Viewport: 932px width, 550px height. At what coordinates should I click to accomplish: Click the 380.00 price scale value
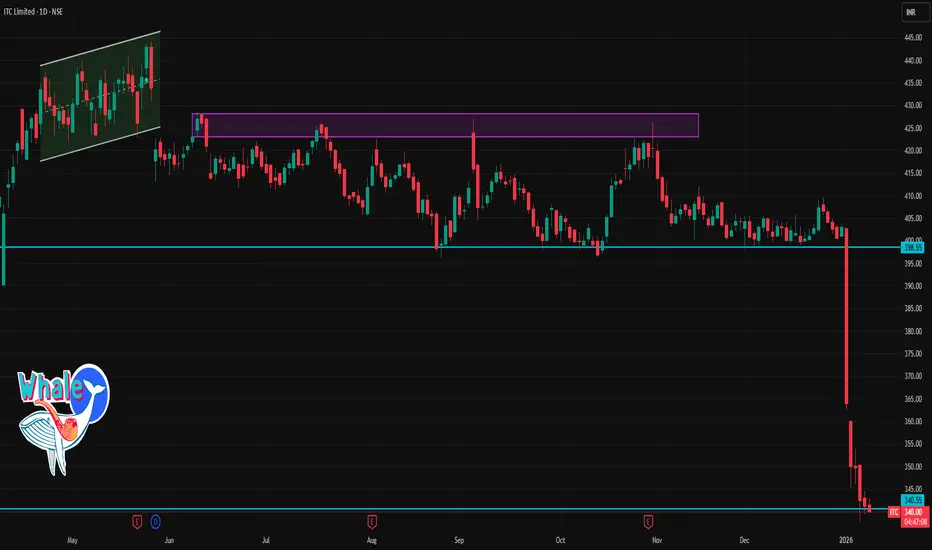913,331
